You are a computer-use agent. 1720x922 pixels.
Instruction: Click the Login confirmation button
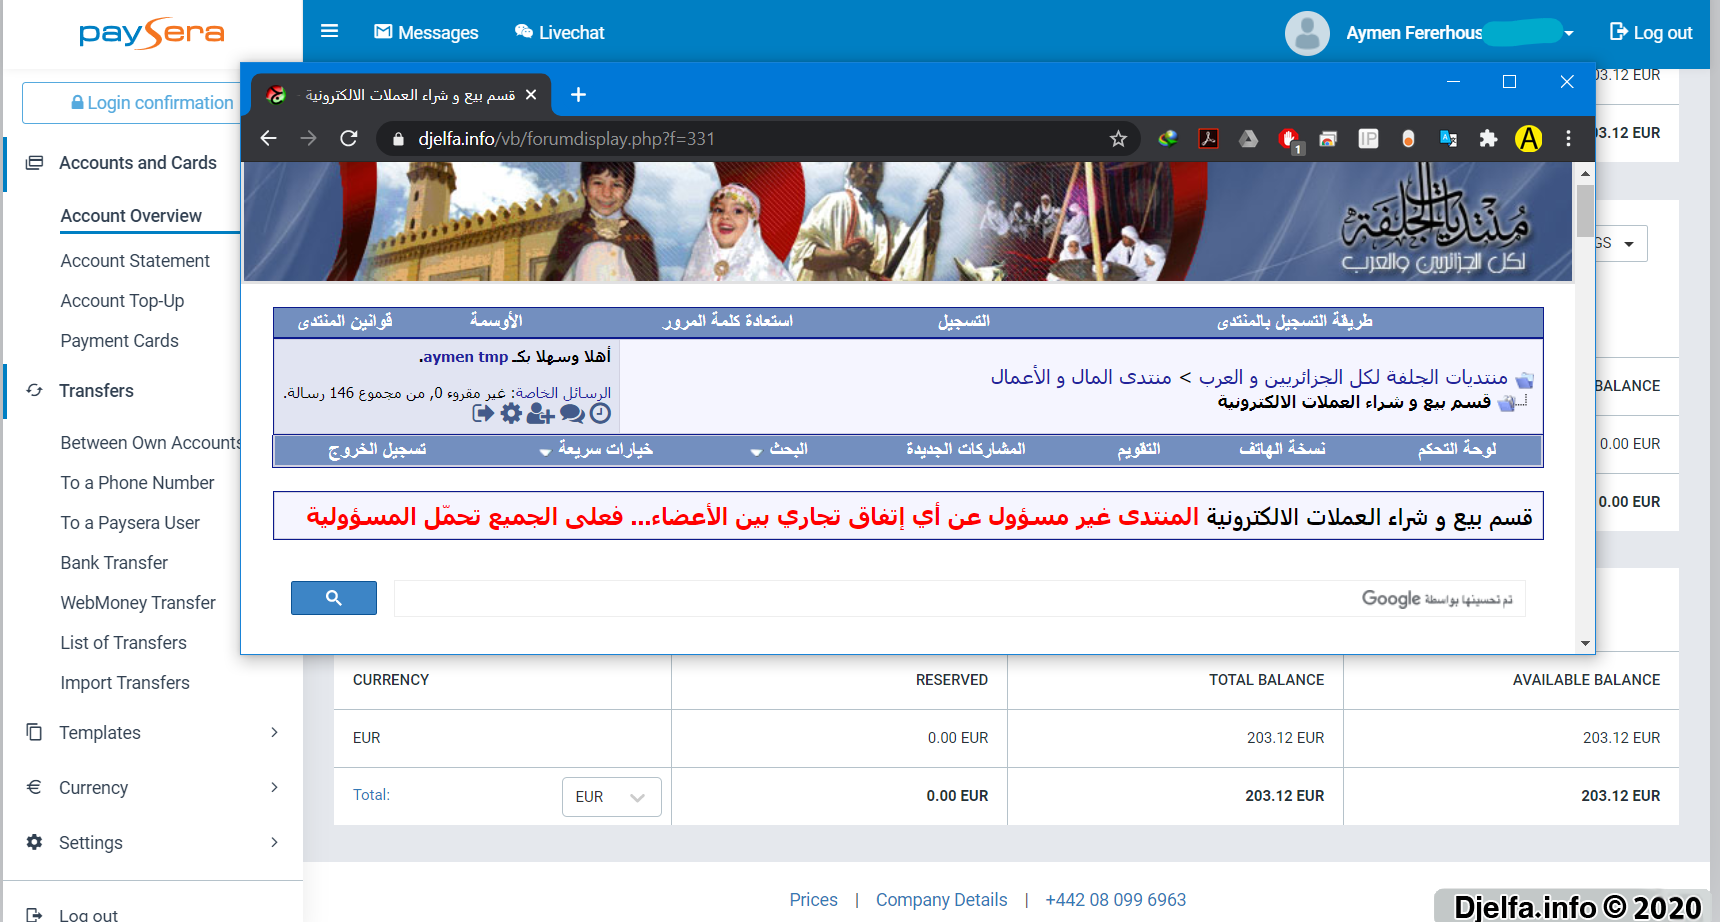pos(150,103)
